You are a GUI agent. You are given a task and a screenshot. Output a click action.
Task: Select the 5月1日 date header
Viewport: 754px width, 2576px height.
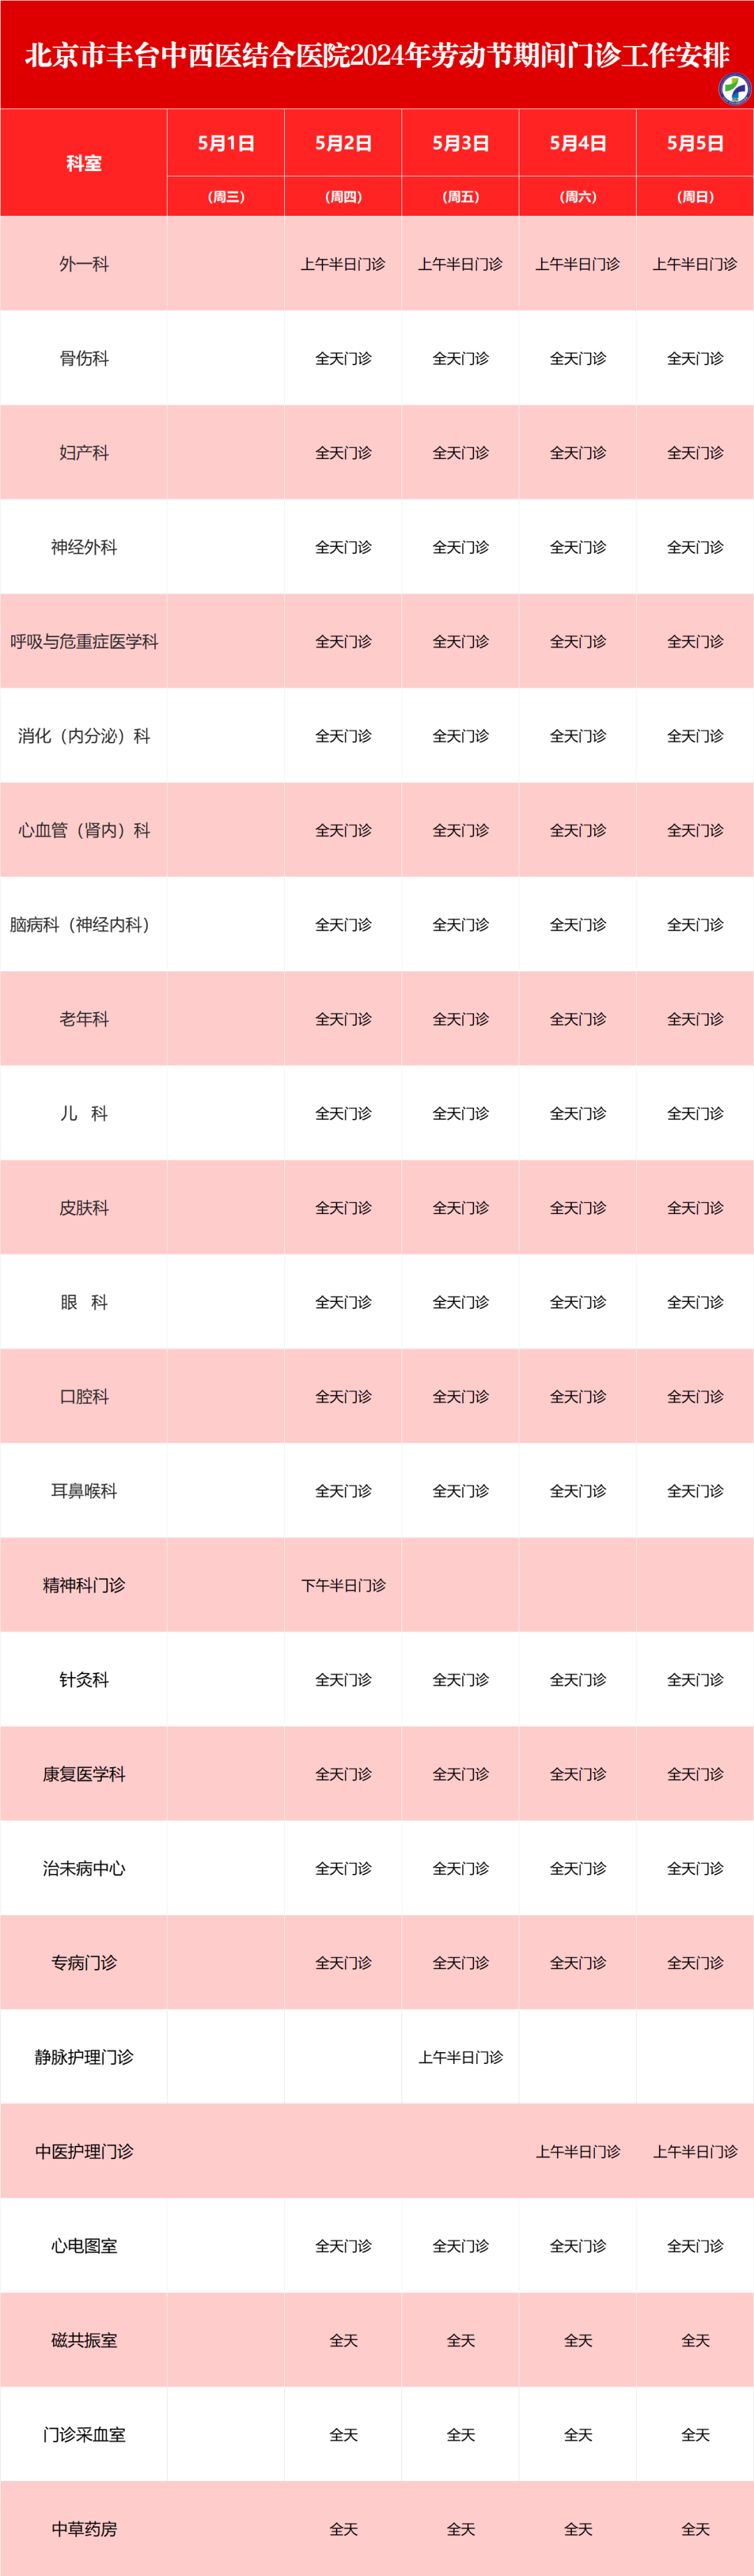tap(226, 143)
